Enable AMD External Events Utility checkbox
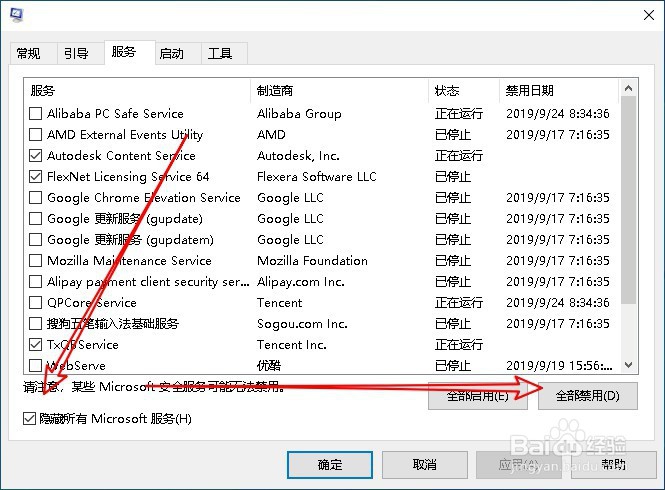 tap(36, 134)
